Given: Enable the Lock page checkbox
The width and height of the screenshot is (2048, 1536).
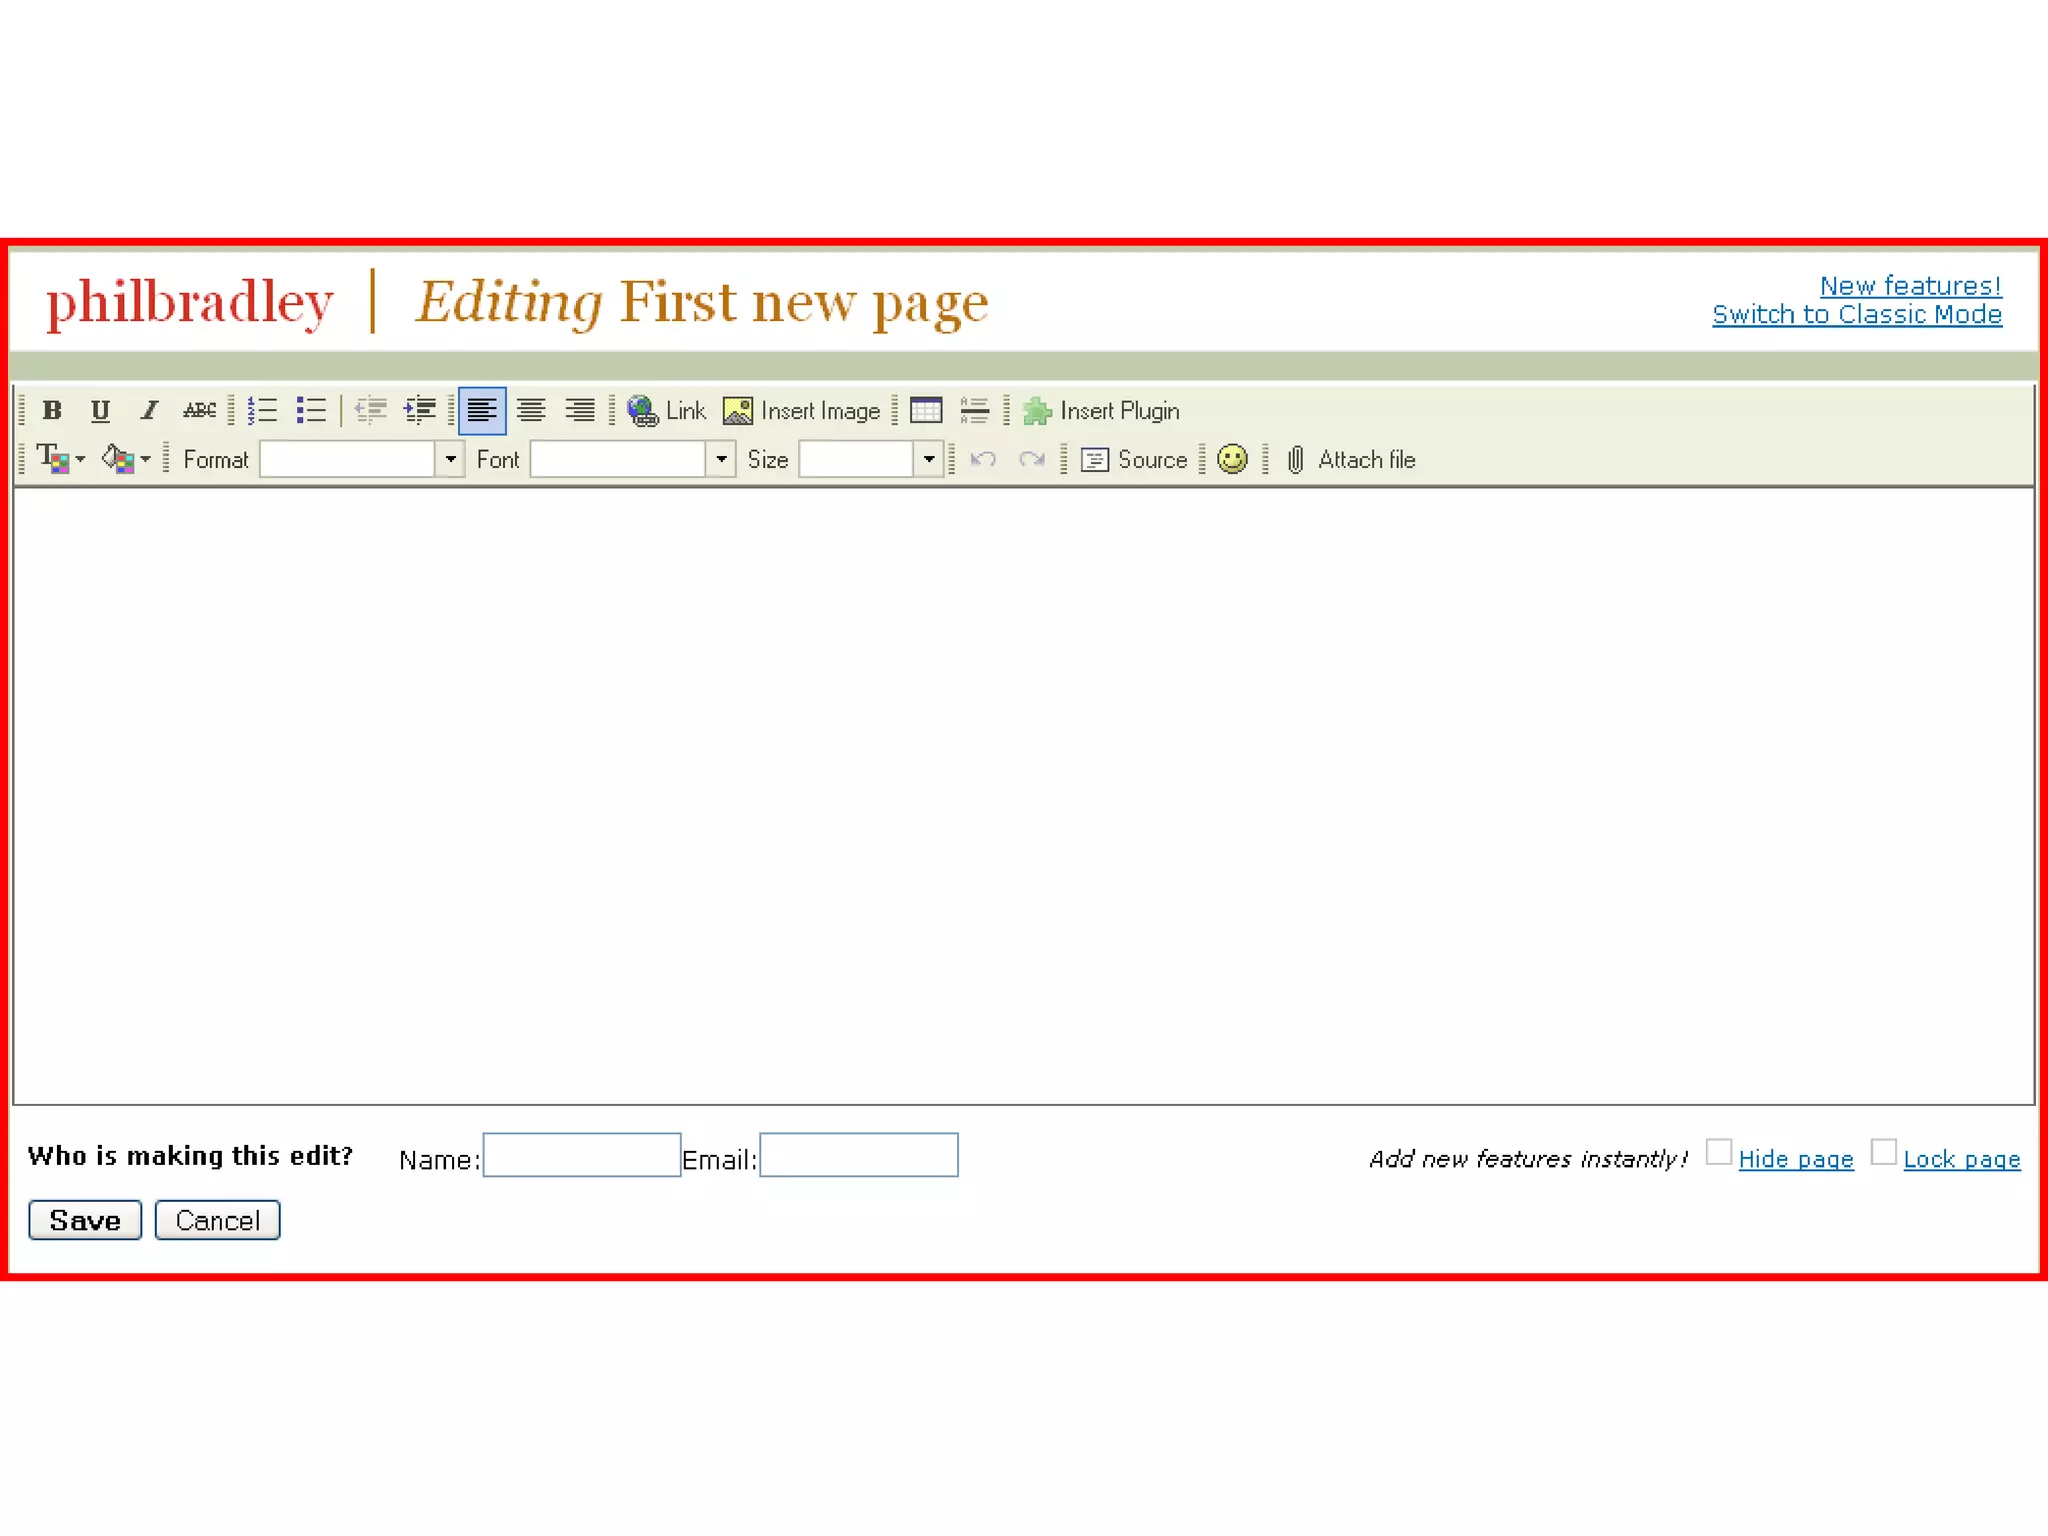Looking at the screenshot, I should (1883, 1152).
